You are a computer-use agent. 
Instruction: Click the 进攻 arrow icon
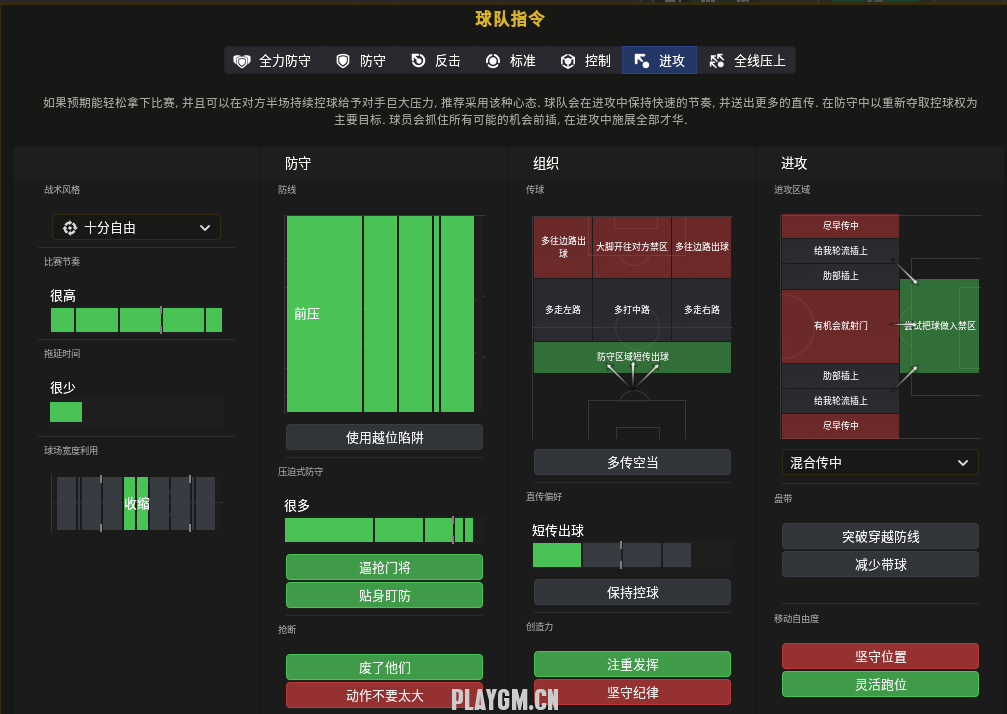pyautogui.click(x=642, y=61)
